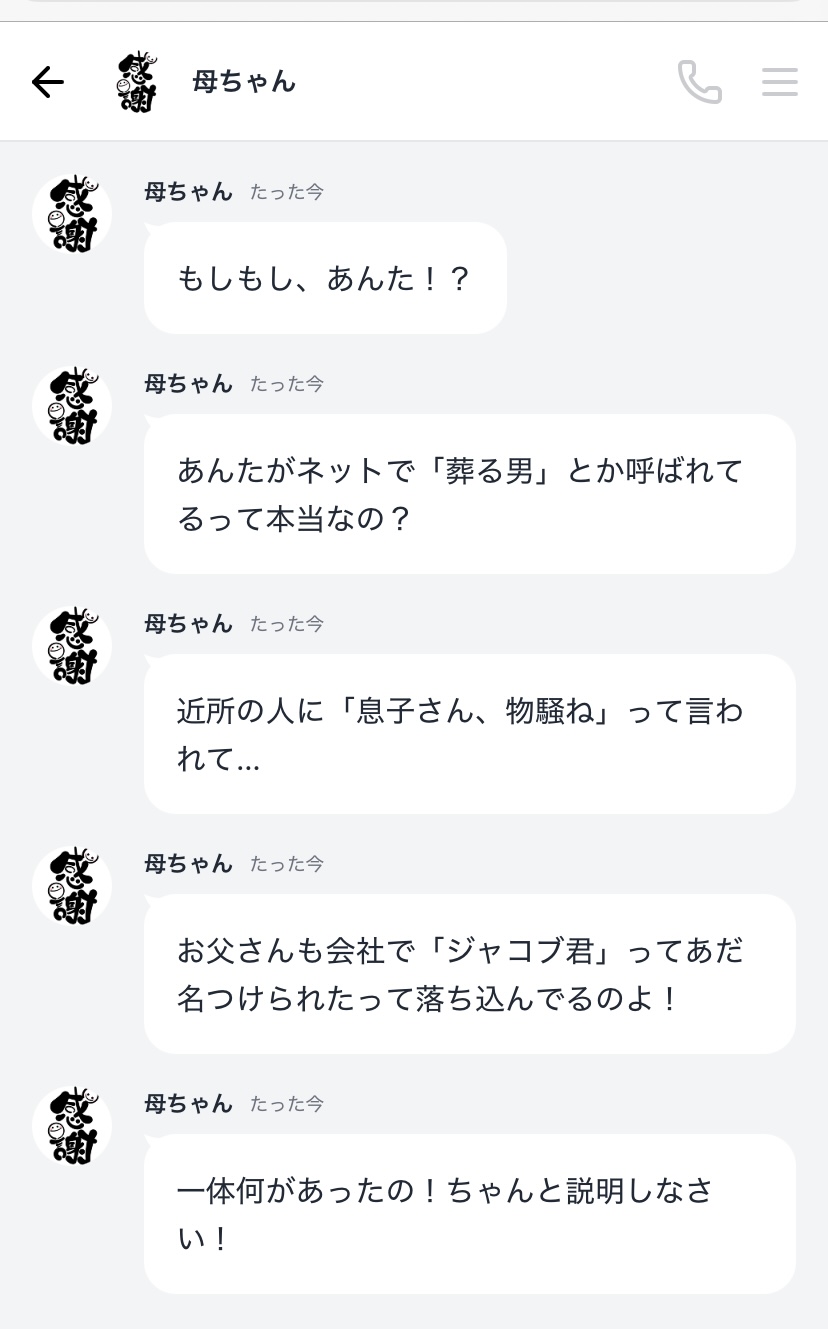Tap the message mentioning 葬る男
Screen dimensions: 828x1329
pyautogui.click(x=469, y=494)
